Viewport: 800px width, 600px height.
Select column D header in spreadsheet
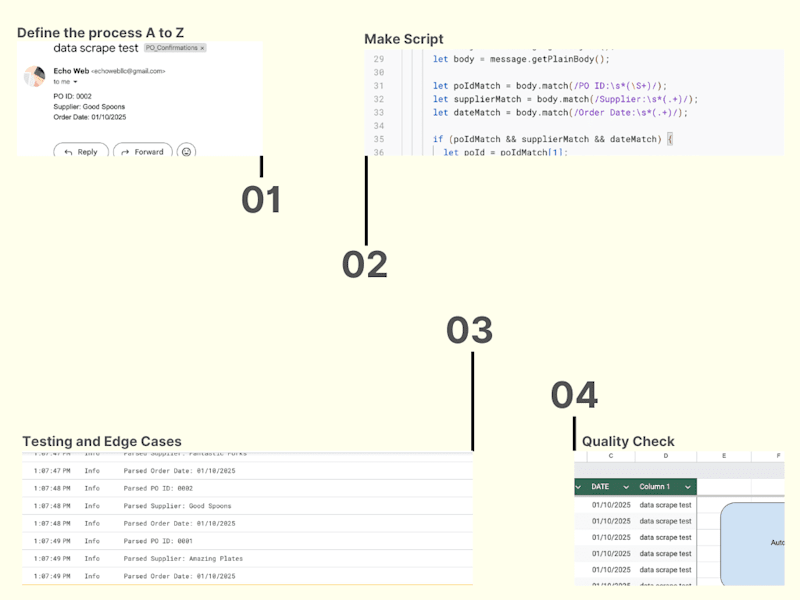click(666, 456)
